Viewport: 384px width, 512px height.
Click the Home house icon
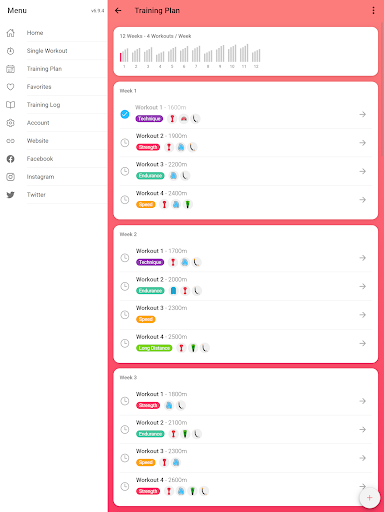[x=11, y=33]
